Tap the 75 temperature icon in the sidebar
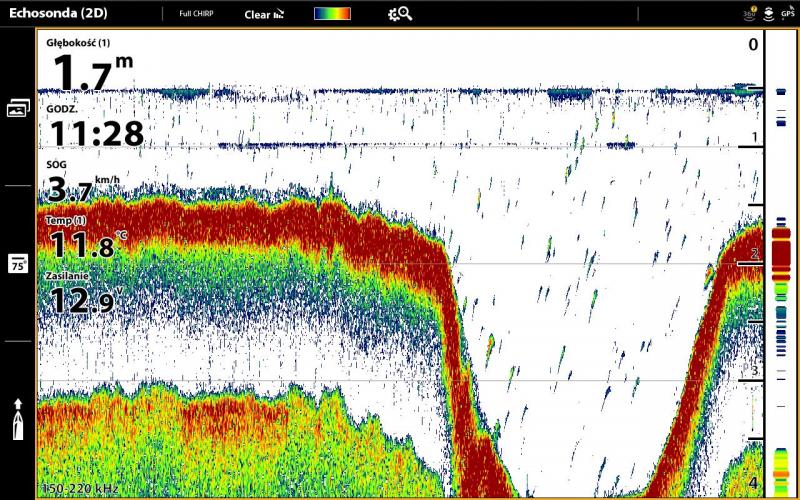Screen dimensions: 800x500 [18, 263]
